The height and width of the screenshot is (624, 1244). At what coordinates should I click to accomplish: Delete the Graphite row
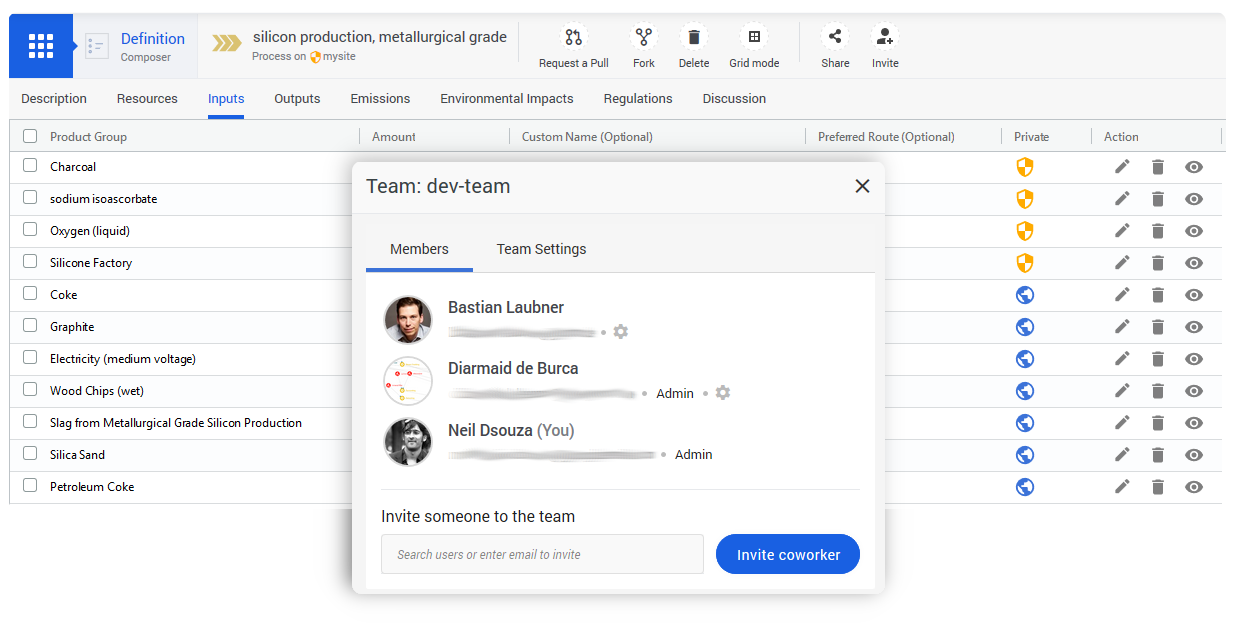(x=1158, y=327)
